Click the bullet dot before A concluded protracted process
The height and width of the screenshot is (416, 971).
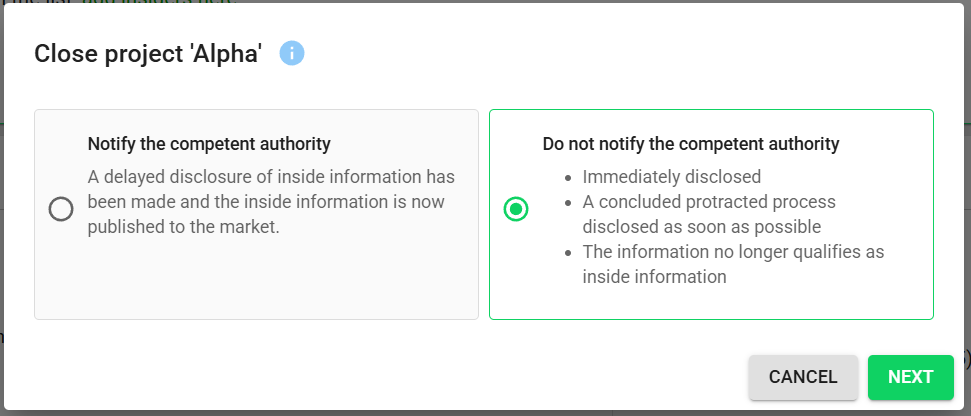[x=568, y=203]
